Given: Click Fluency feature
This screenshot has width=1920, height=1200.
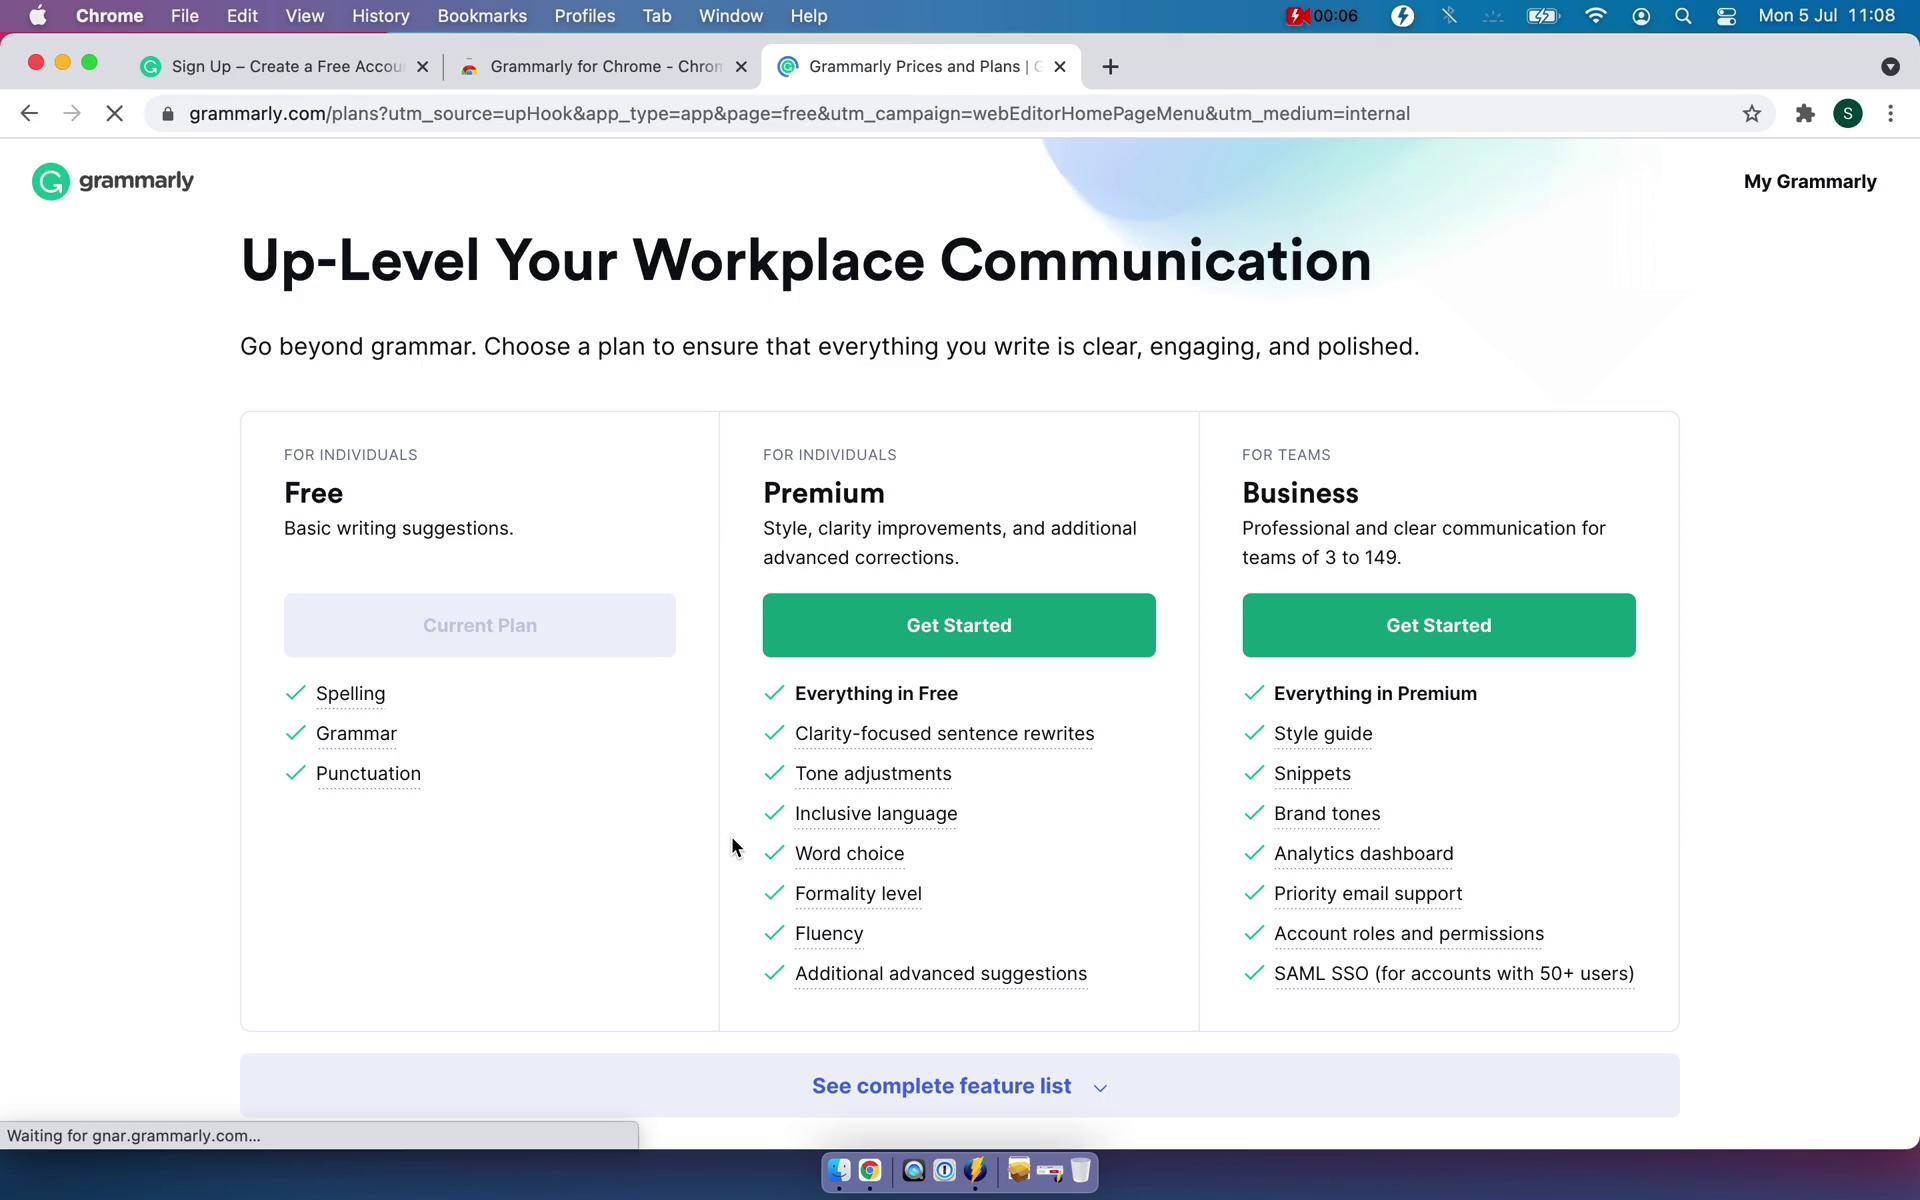Looking at the screenshot, I should pyautogui.click(x=829, y=934).
